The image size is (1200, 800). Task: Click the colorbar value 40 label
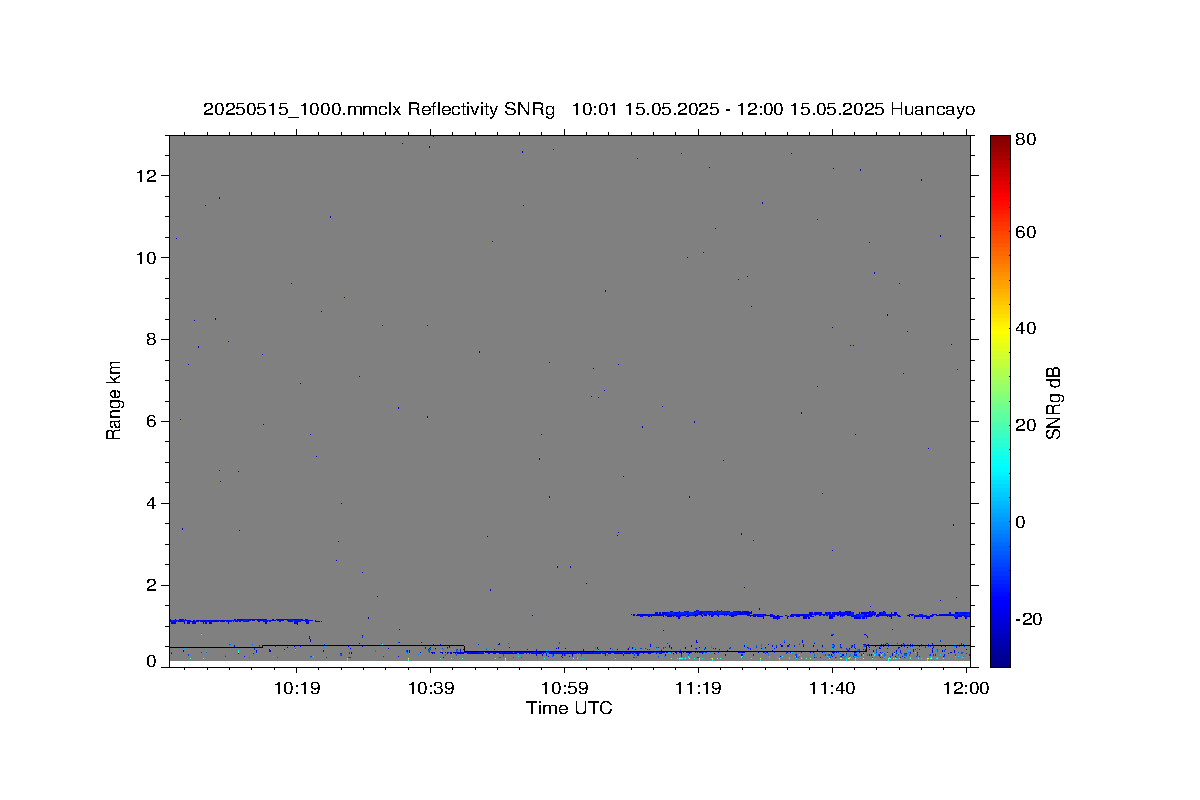[x=1026, y=328]
